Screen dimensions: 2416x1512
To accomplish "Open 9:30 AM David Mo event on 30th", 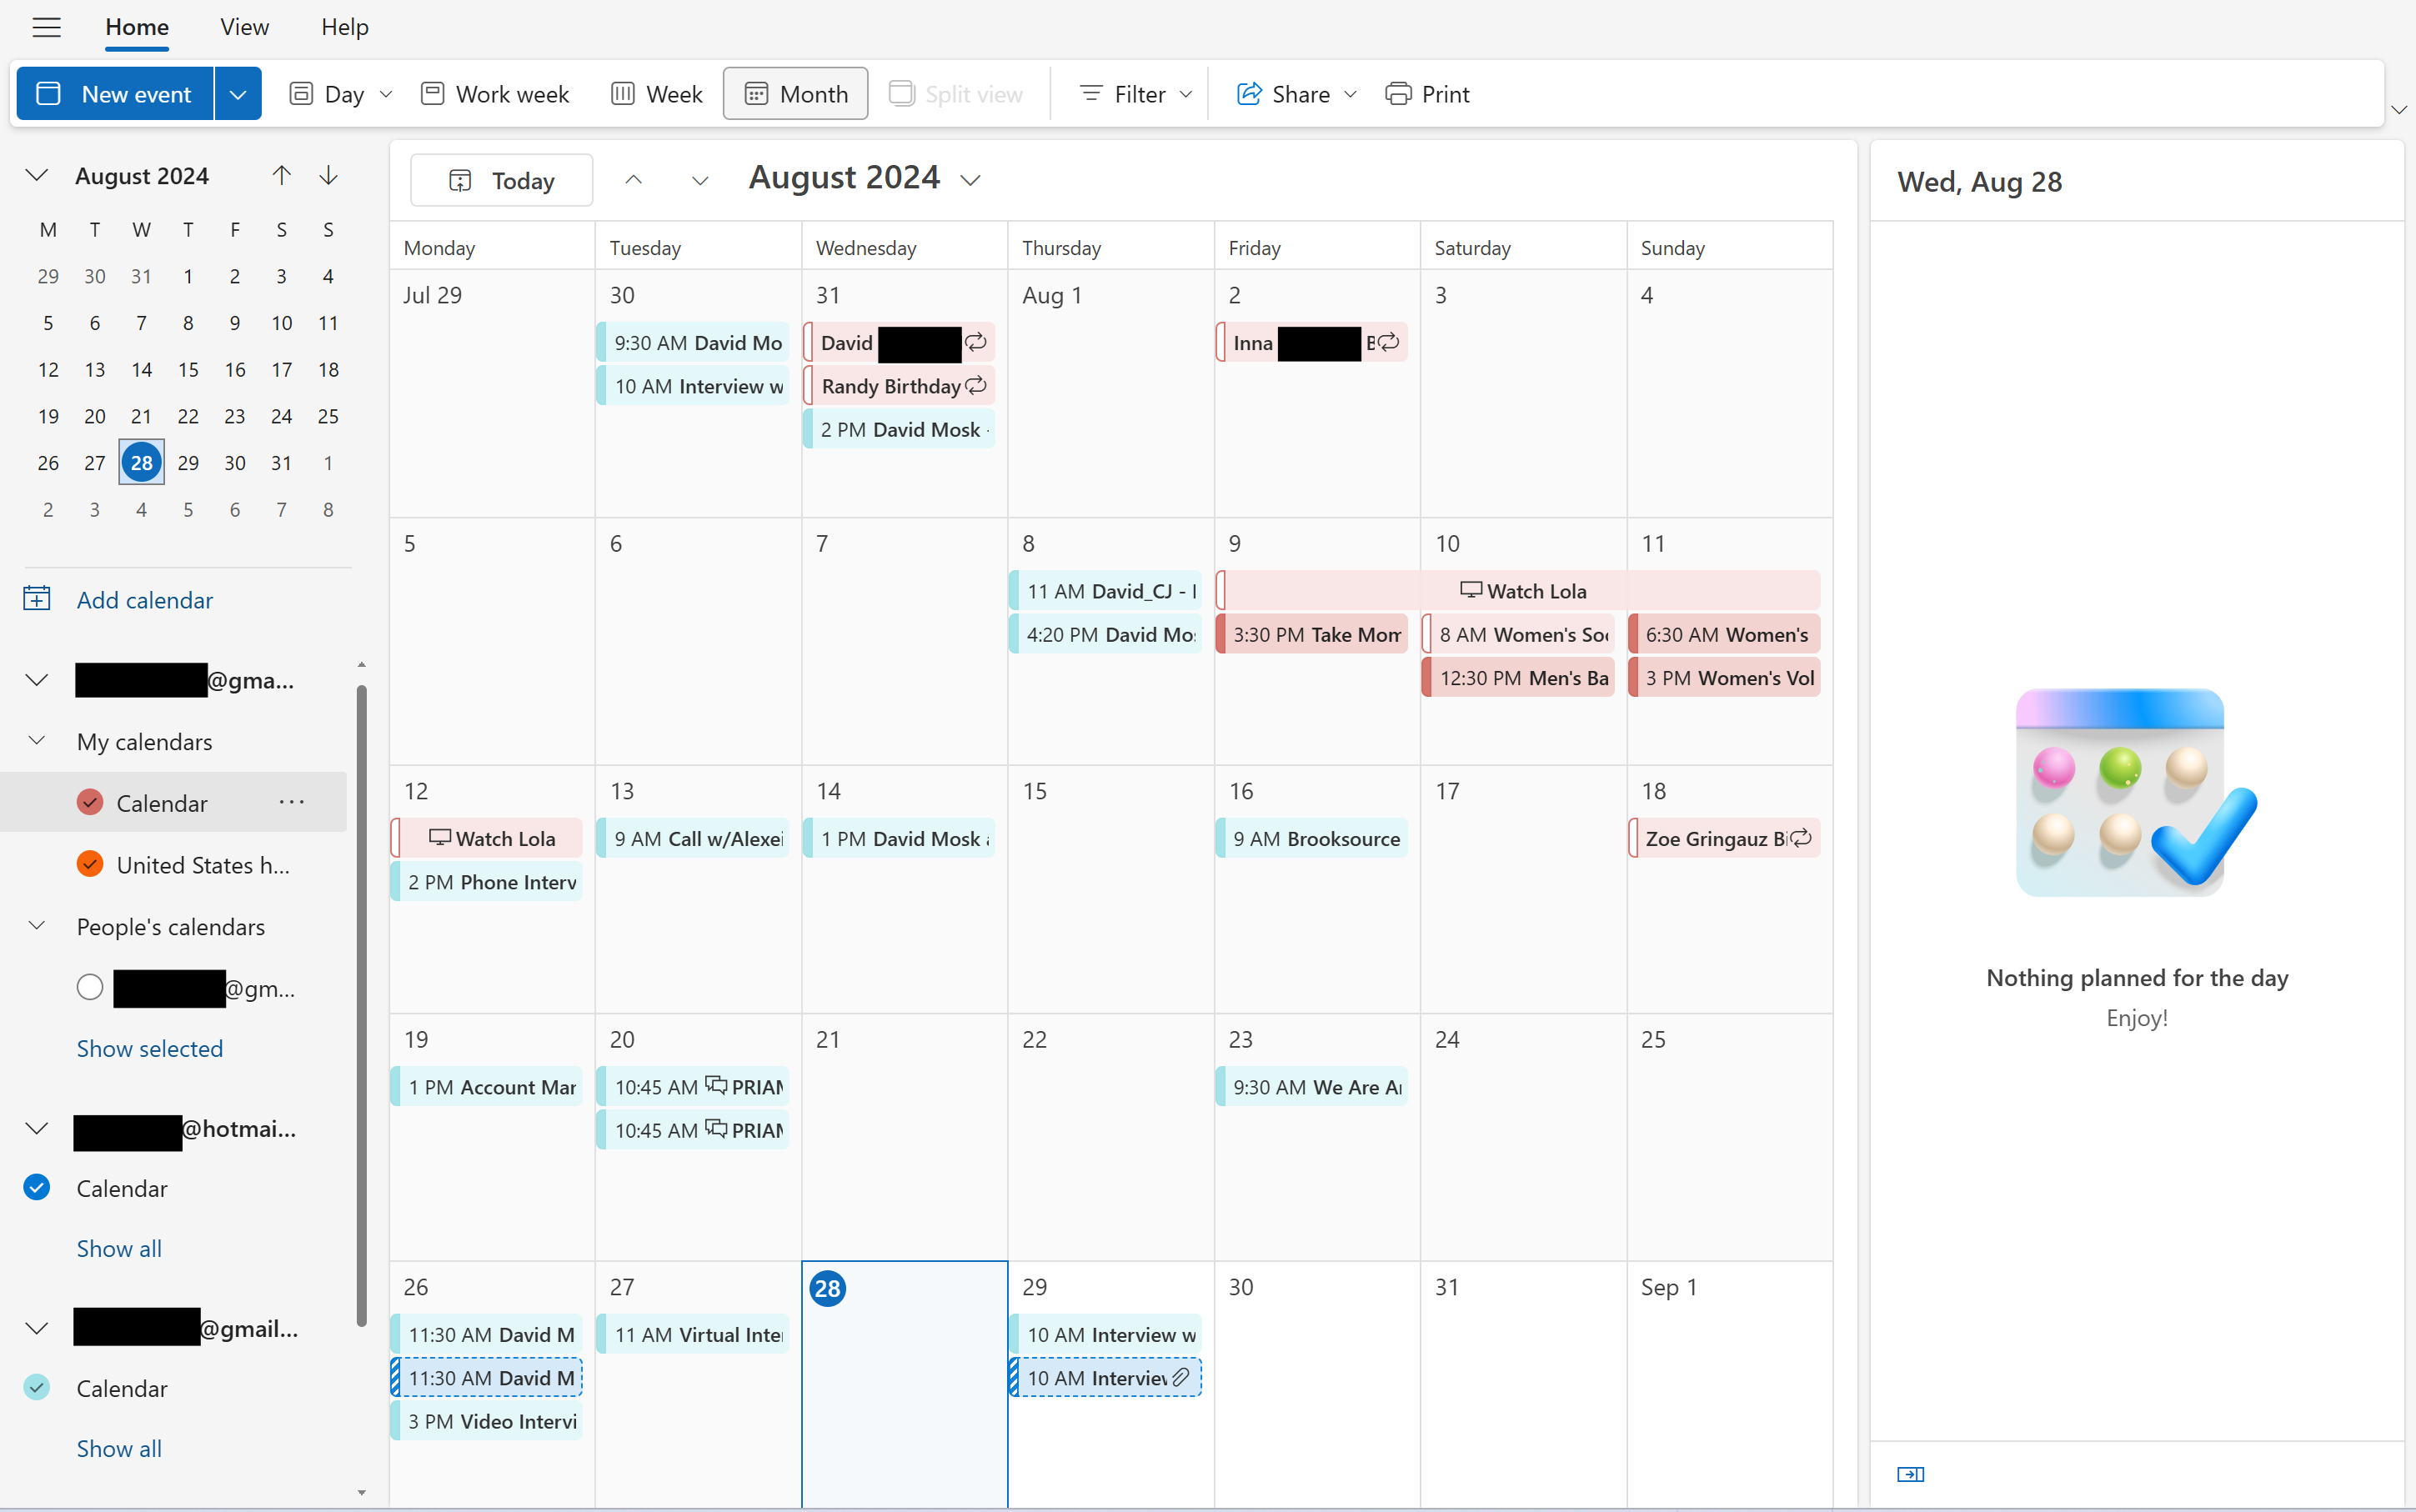I will pos(693,342).
